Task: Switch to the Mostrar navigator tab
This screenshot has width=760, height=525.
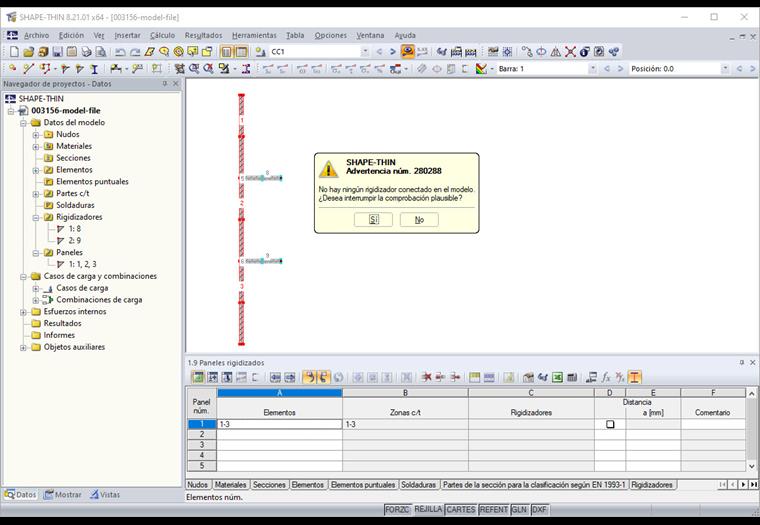Action: pos(63,494)
